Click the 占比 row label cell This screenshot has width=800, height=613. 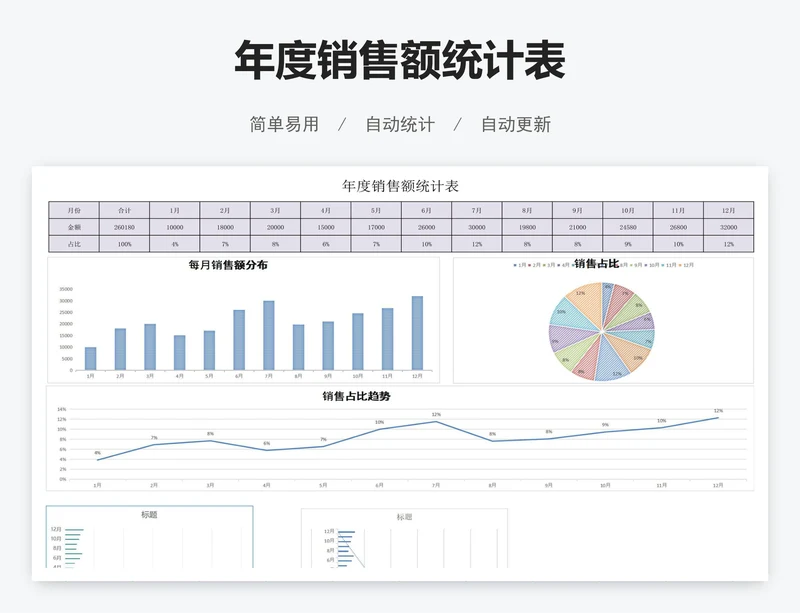click(74, 244)
